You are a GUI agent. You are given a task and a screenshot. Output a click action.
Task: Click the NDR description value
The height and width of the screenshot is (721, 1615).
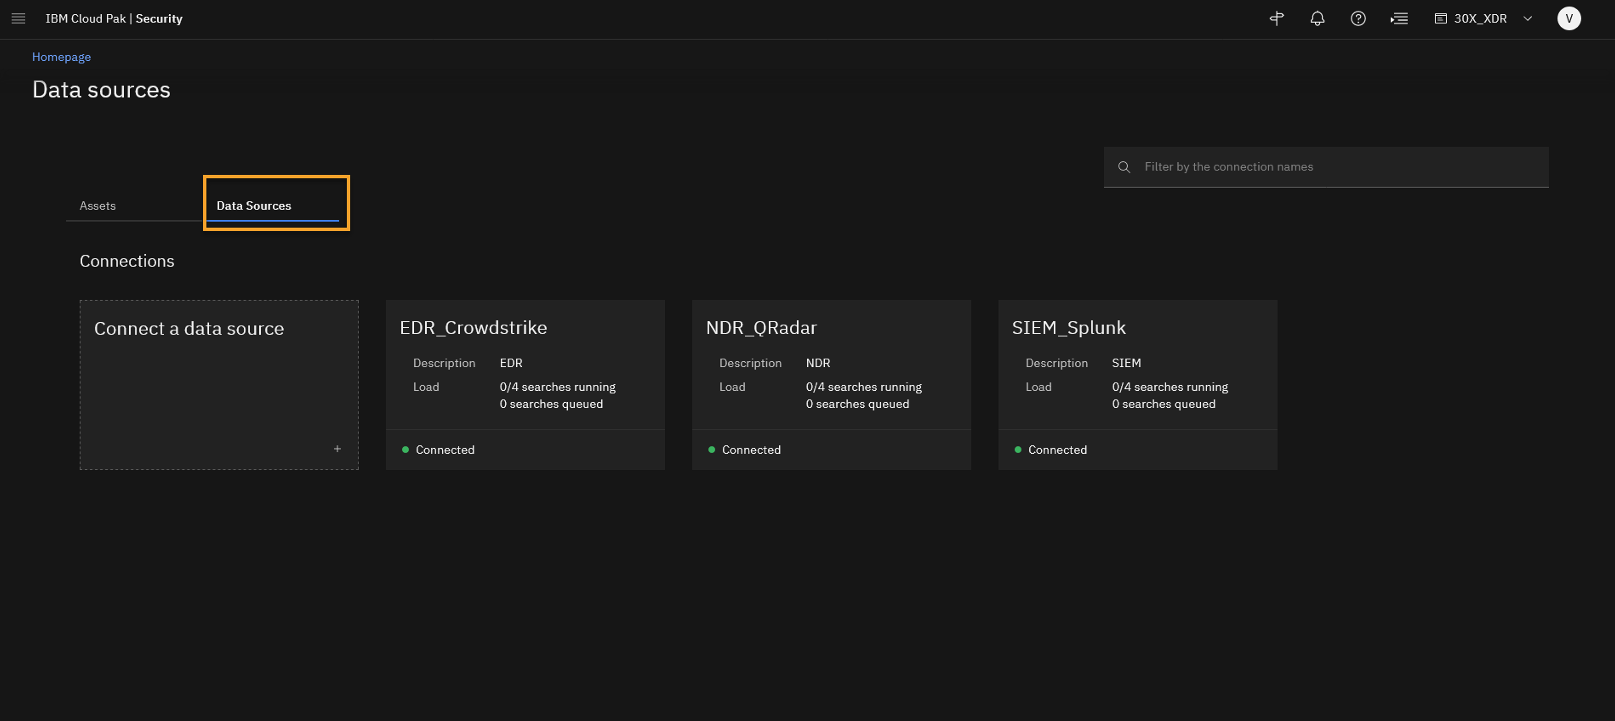point(818,363)
